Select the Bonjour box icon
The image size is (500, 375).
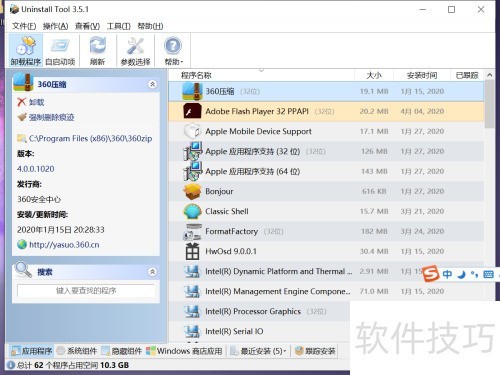pyautogui.click(x=192, y=191)
